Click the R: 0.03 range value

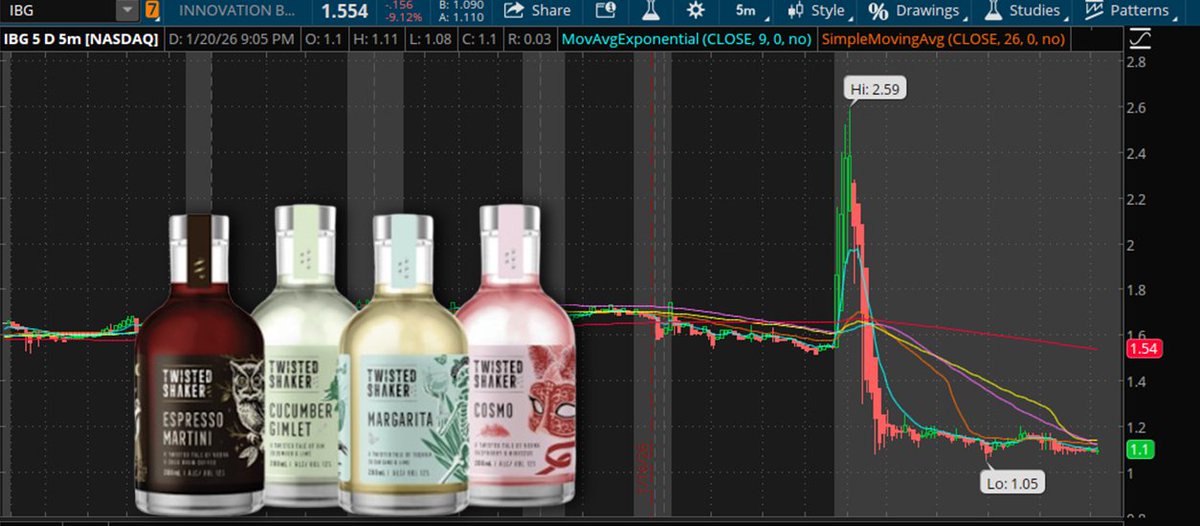pyautogui.click(x=531, y=40)
